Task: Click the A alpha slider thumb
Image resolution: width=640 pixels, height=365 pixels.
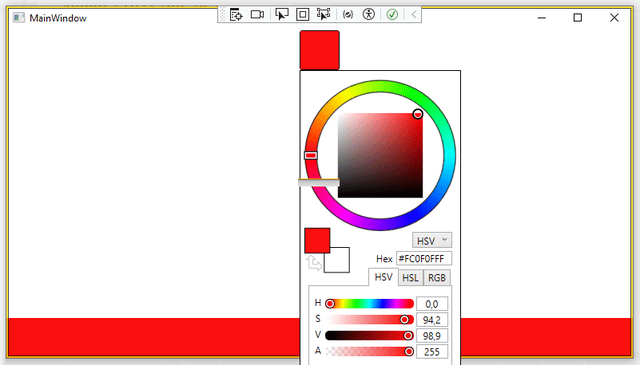Action: 409,351
